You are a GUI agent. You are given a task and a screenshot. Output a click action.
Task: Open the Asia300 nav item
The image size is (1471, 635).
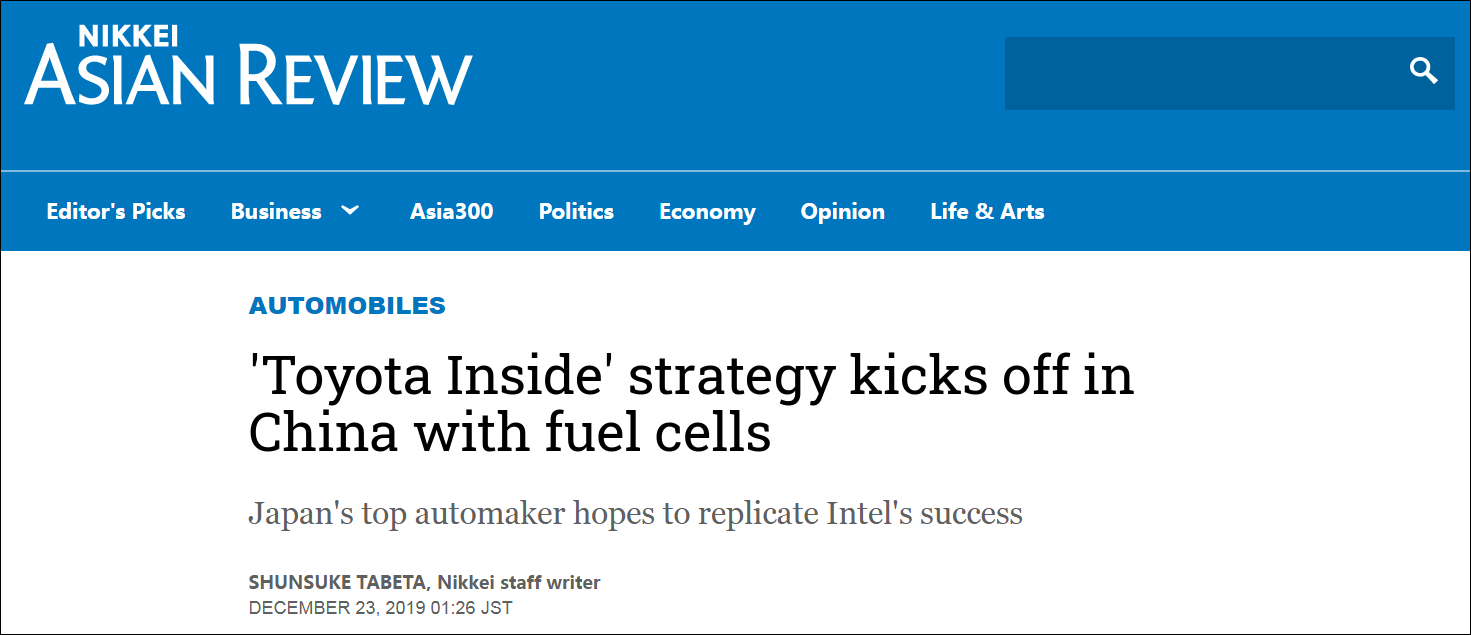pyautogui.click(x=451, y=212)
